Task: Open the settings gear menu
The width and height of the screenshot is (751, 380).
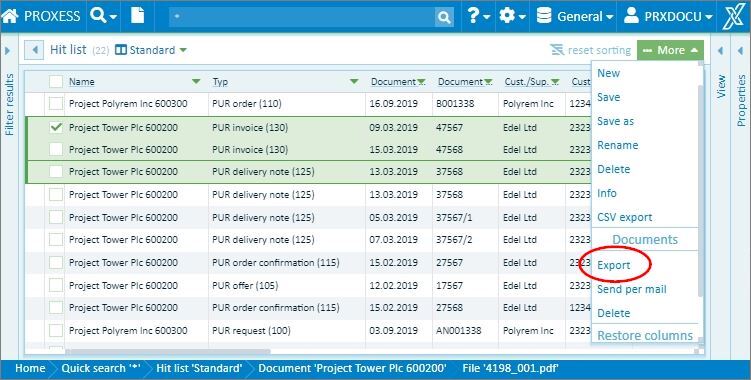Action: click(x=512, y=16)
